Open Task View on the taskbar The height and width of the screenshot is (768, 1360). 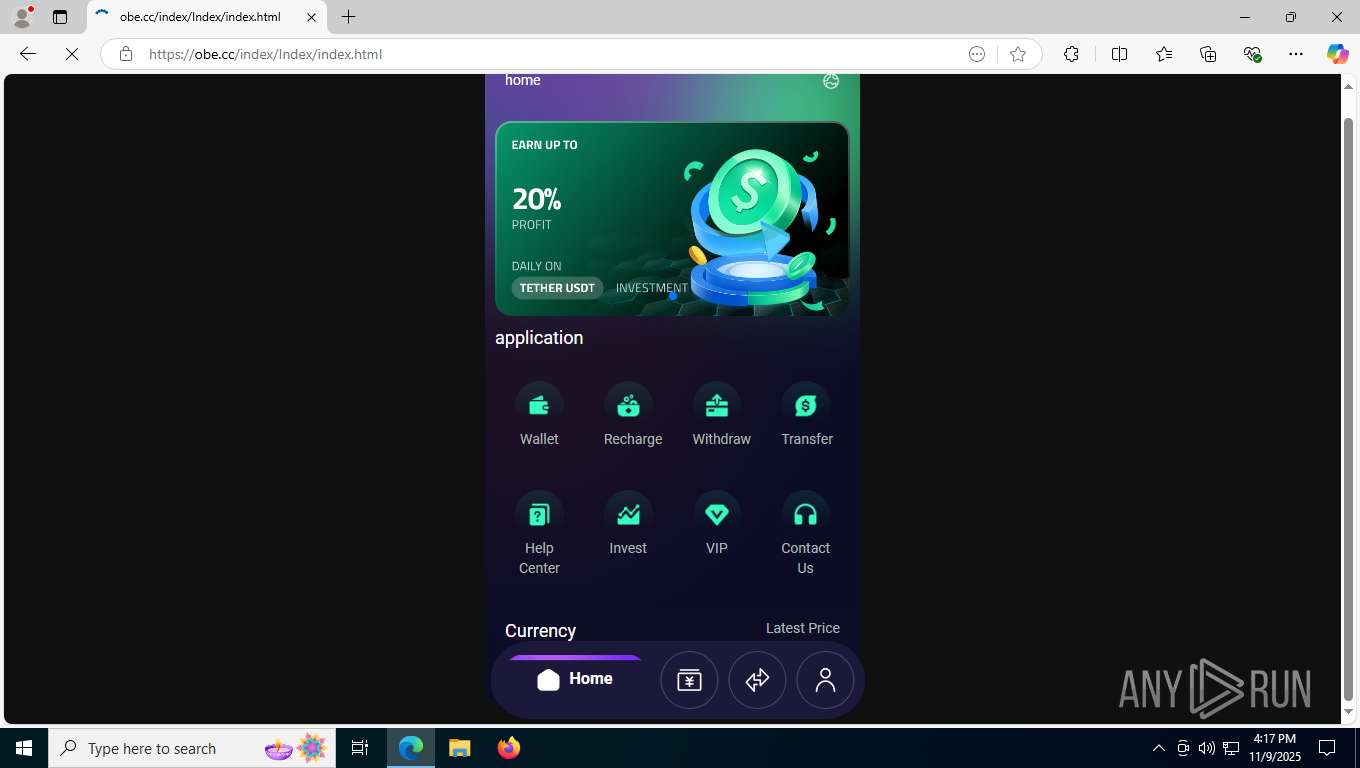pyautogui.click(x=360, y=748)
